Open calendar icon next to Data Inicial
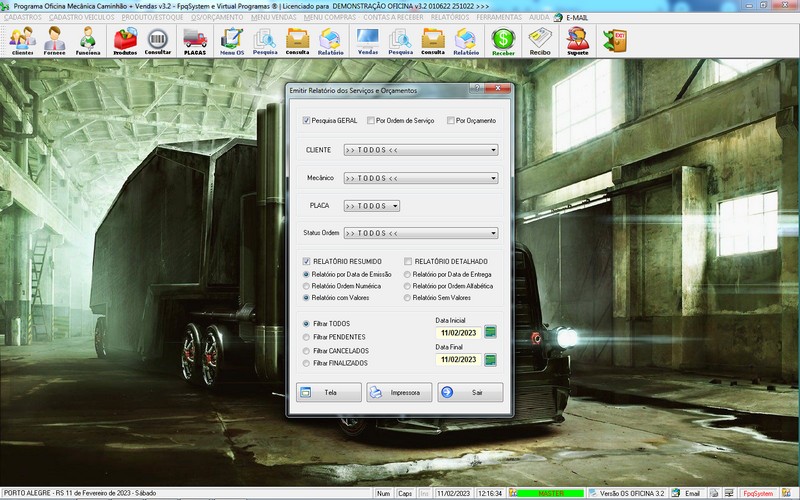Image resolution: width=800 pixels, height=500 pixels. (x=490, y=332)
